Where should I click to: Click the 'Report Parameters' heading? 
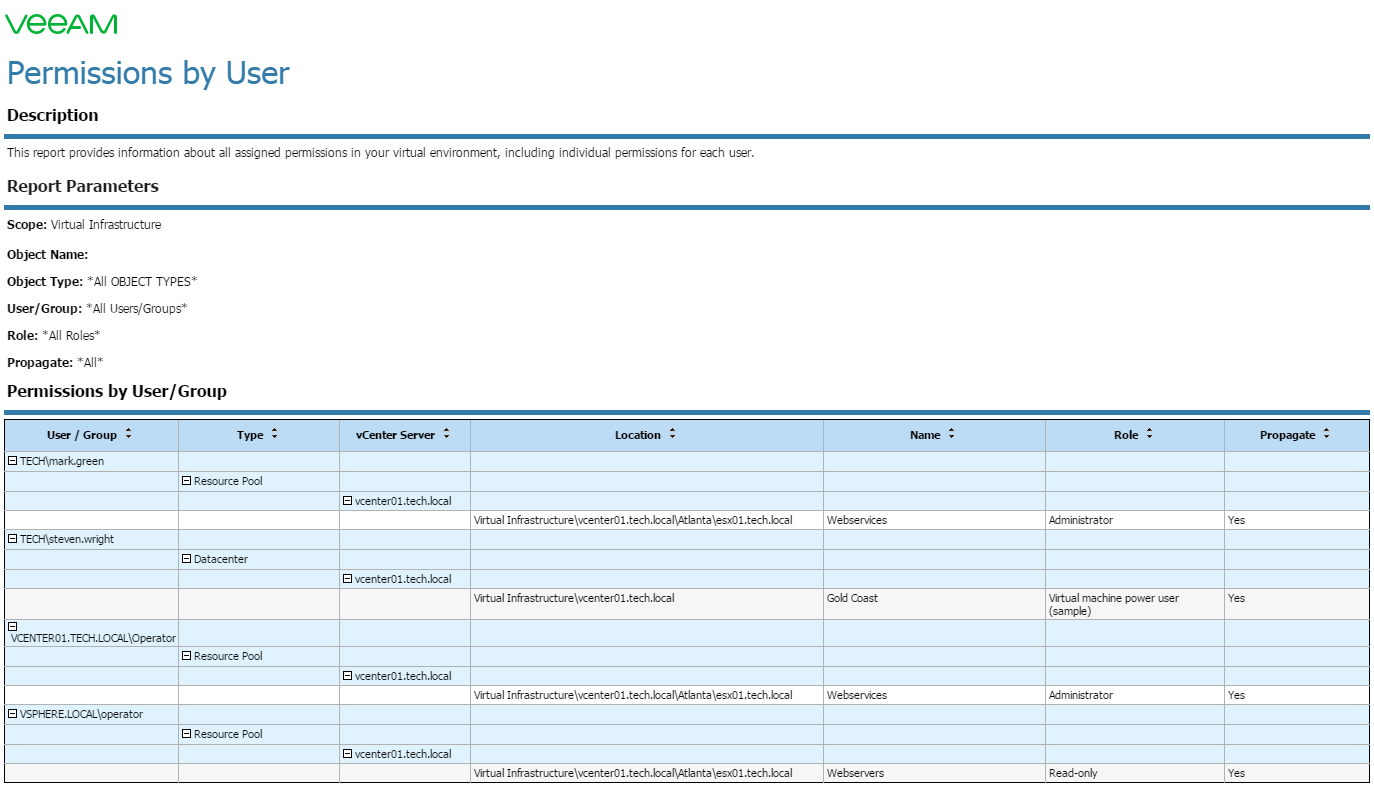coord(83,186)
